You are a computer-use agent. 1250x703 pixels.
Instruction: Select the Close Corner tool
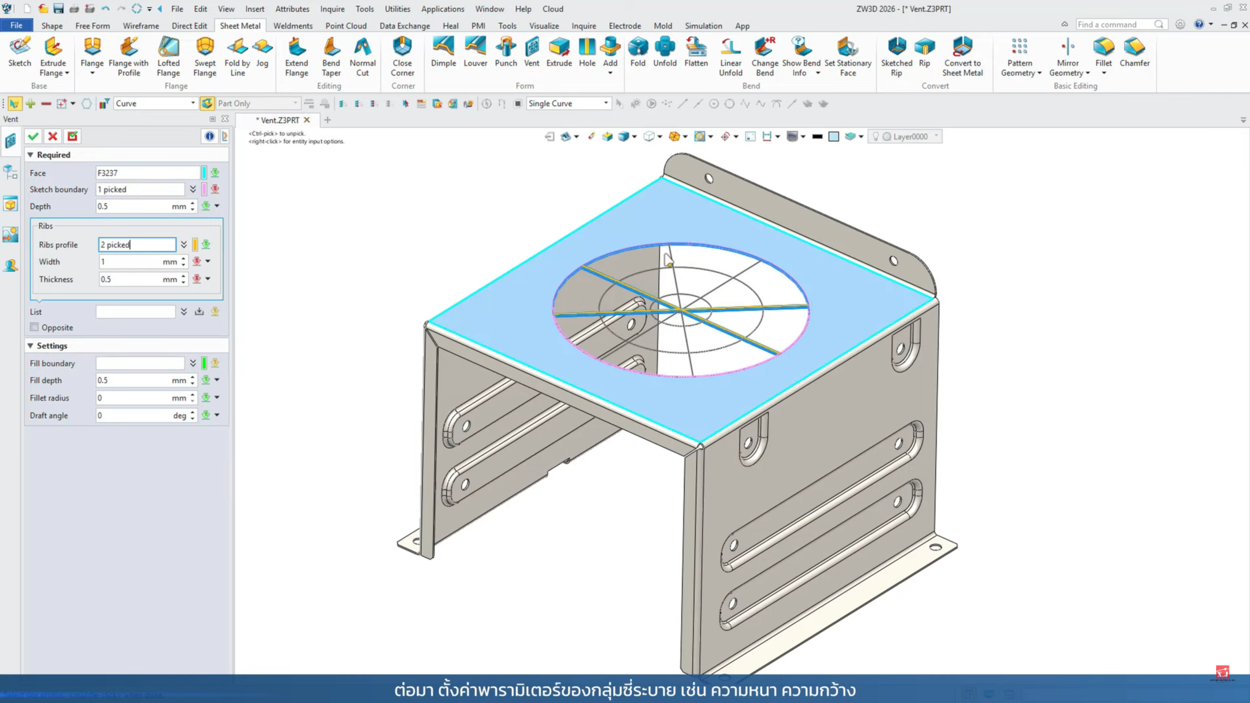pyautogui.click(x=402, y=56)
